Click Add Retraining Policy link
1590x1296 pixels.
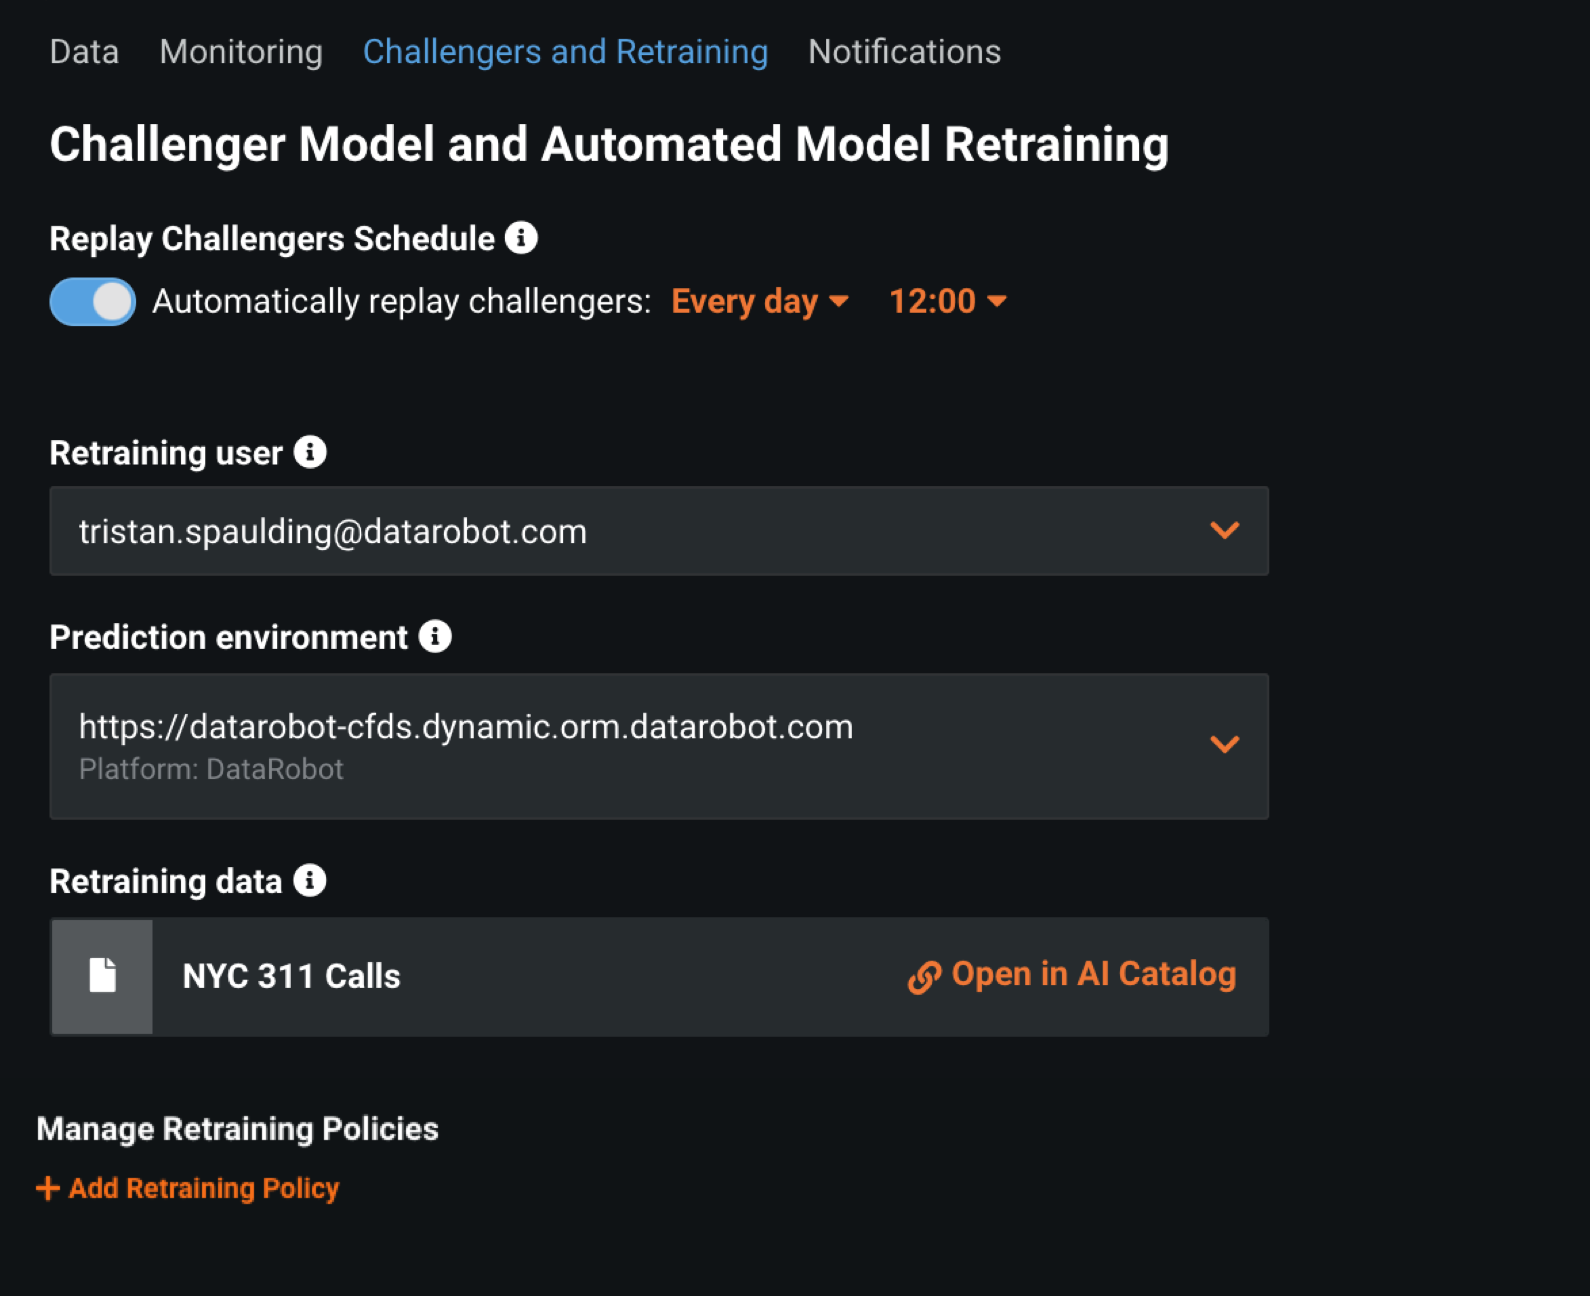click(204, 1188)
